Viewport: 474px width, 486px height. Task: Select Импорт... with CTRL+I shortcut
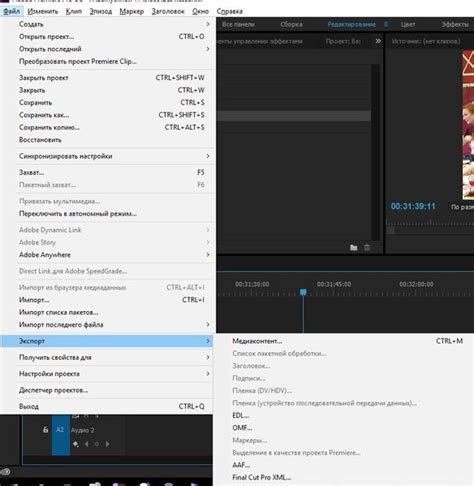107,300
